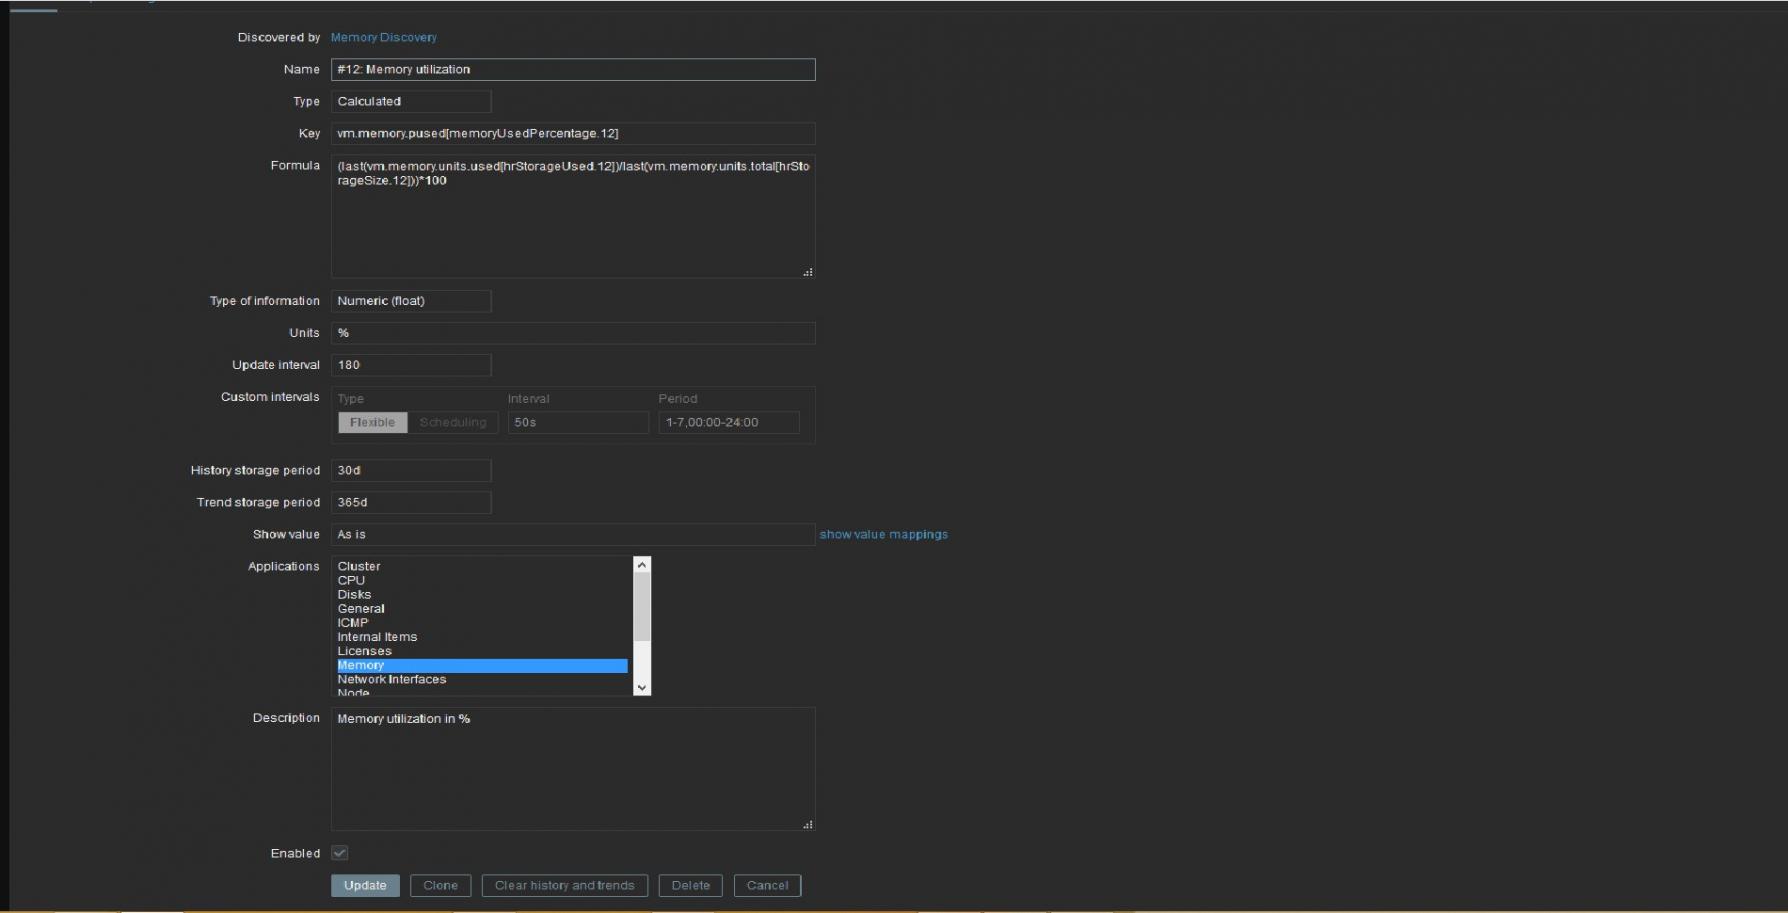Cancel editing the item

click(x=767, y=885)
